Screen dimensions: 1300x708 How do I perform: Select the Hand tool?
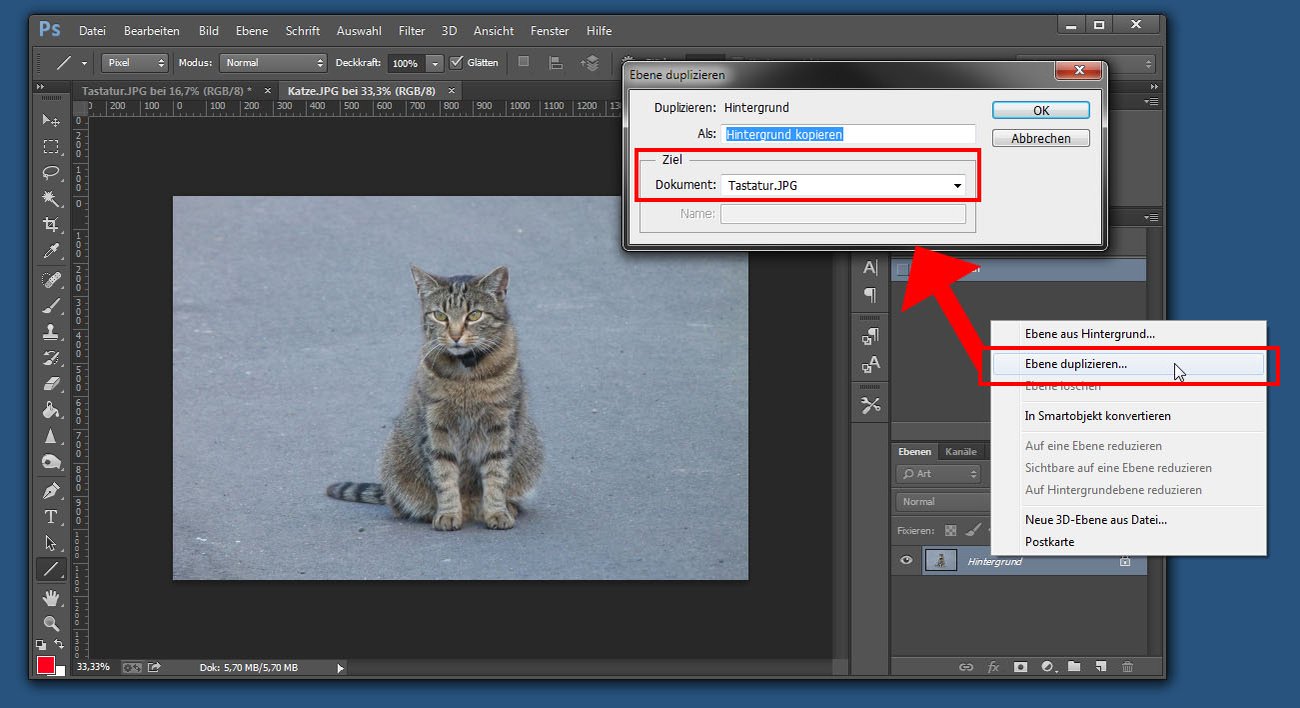coord(50,595)
